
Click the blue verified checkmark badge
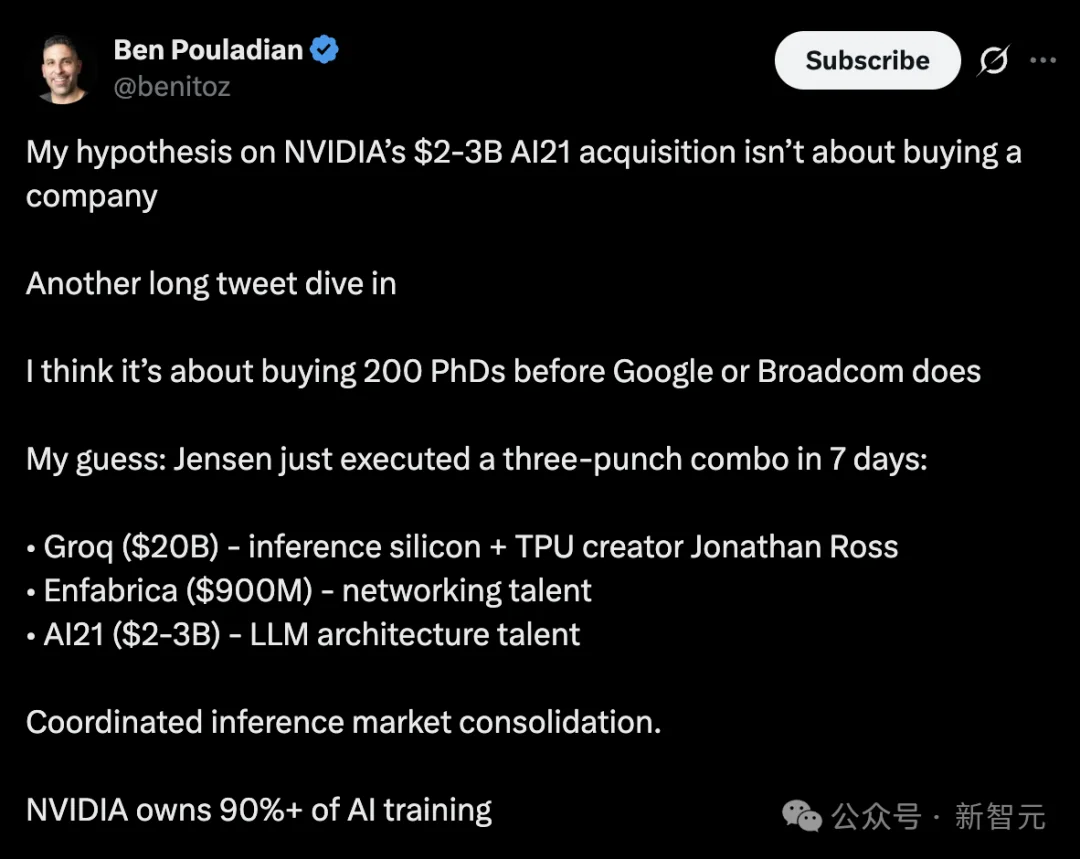[324, 50]
